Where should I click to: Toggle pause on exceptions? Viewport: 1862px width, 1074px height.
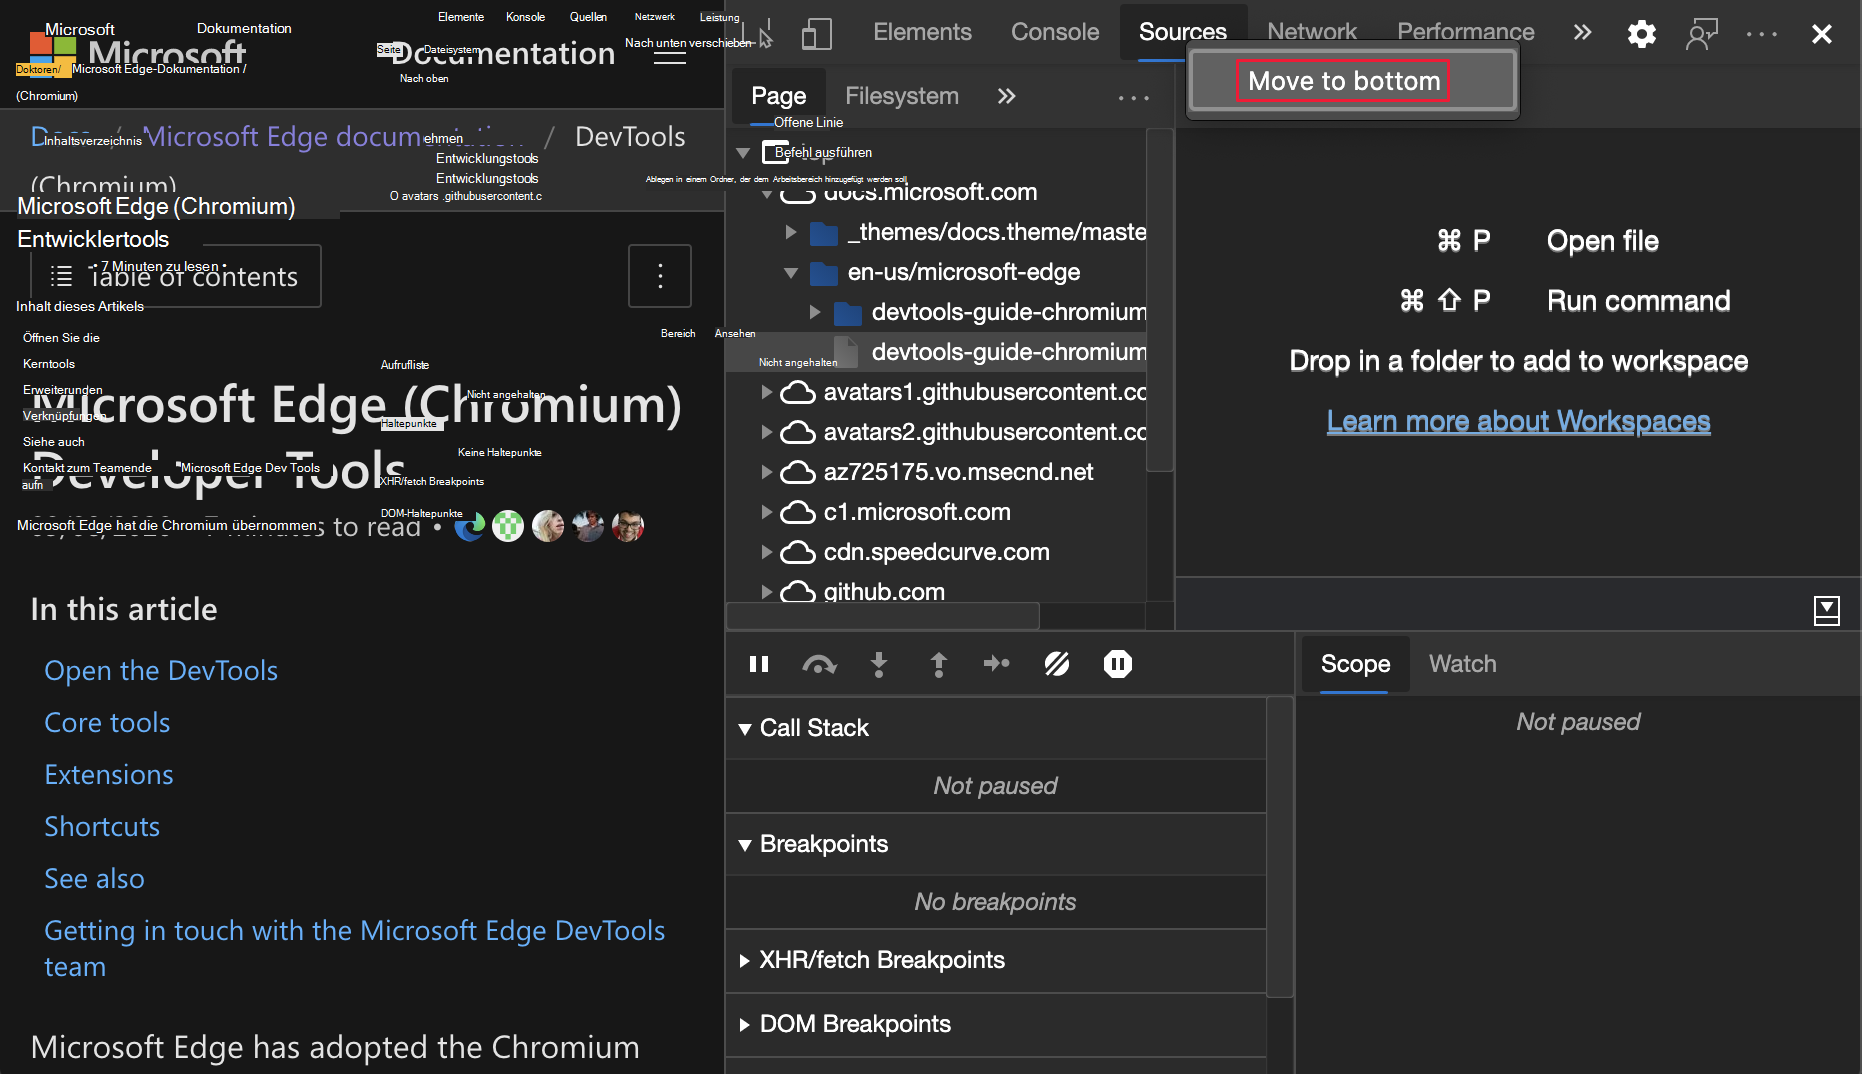[x=1117, y=664]
